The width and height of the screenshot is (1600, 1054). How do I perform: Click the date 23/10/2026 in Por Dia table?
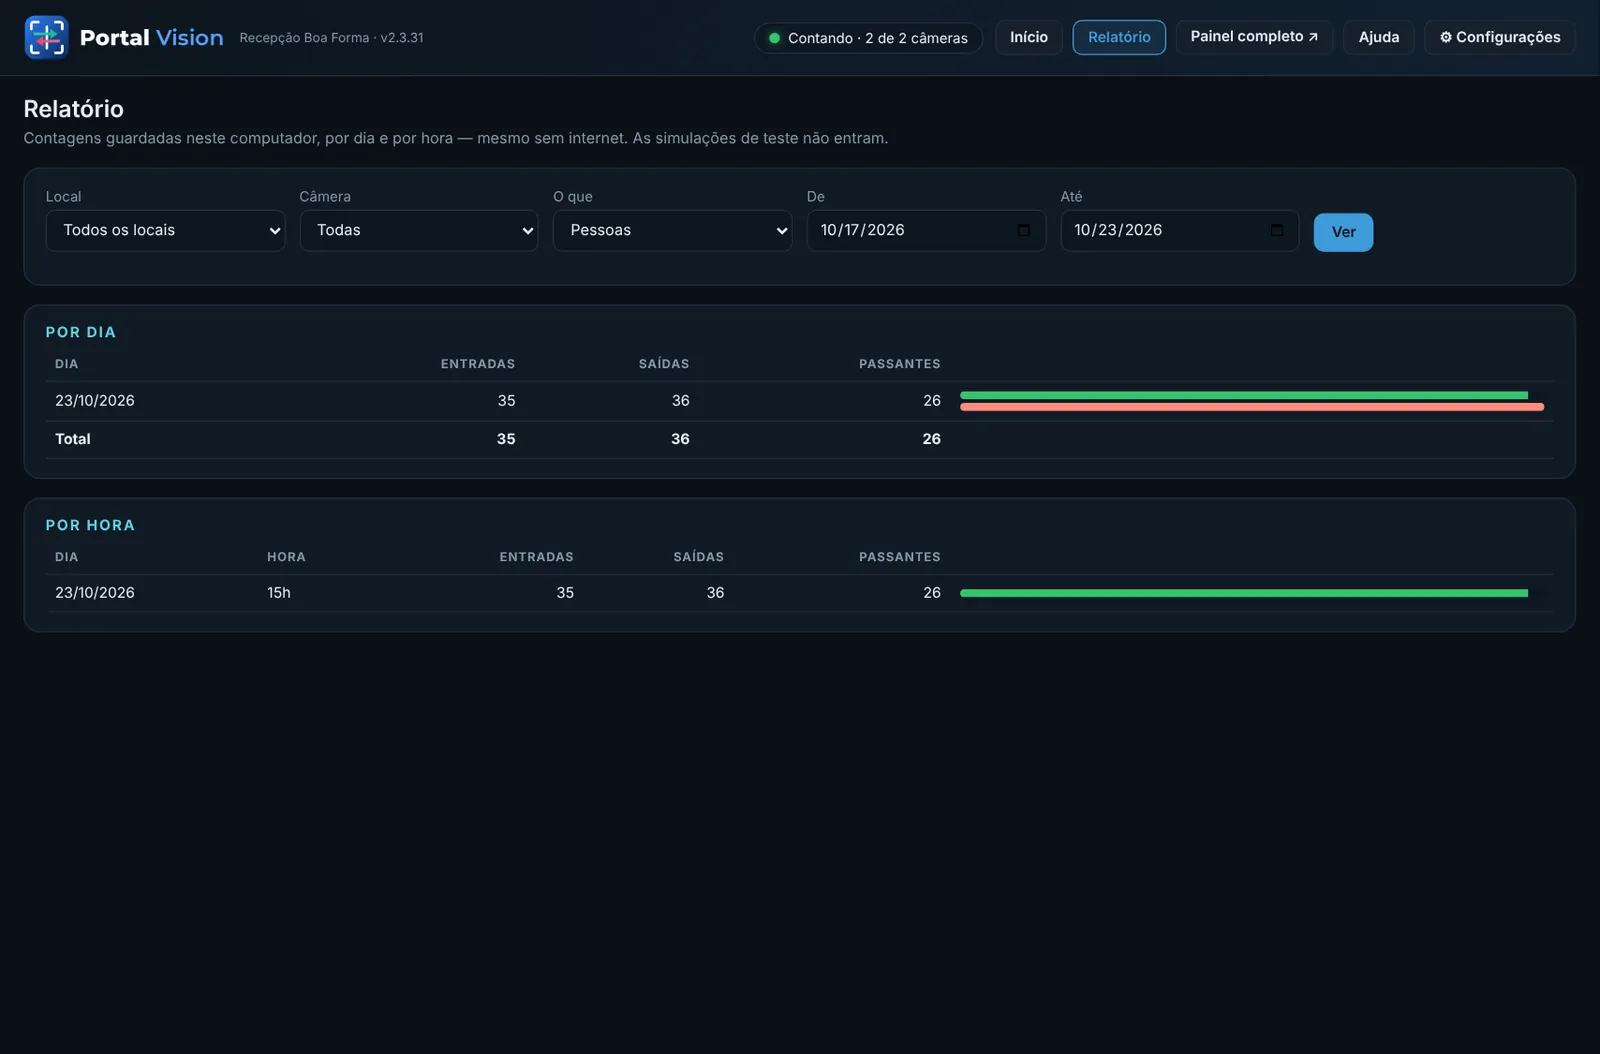95,400
